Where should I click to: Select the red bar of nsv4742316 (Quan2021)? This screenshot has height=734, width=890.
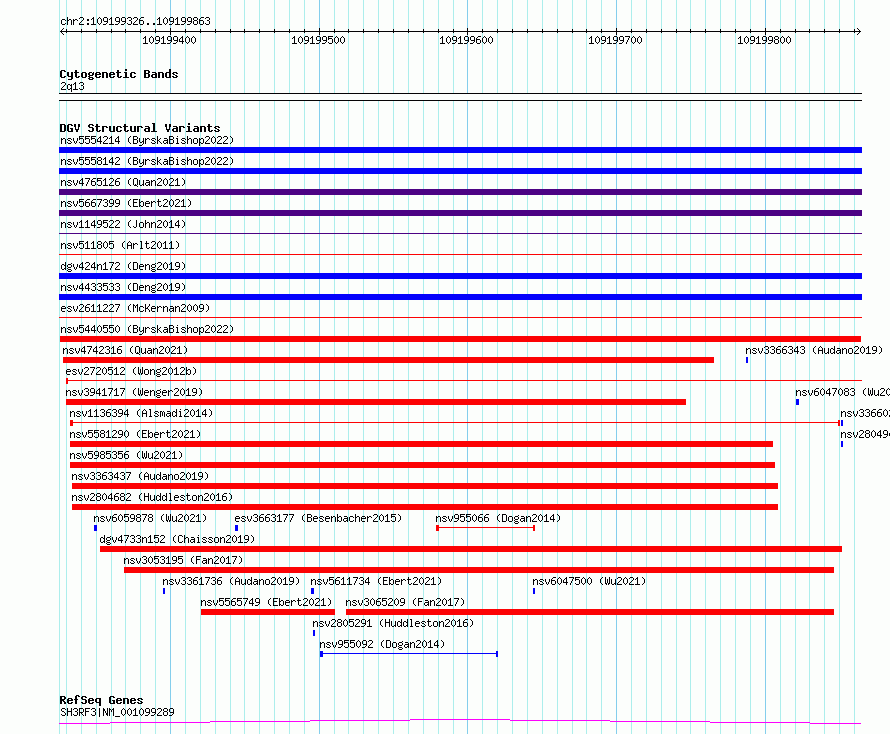(388, 360)
